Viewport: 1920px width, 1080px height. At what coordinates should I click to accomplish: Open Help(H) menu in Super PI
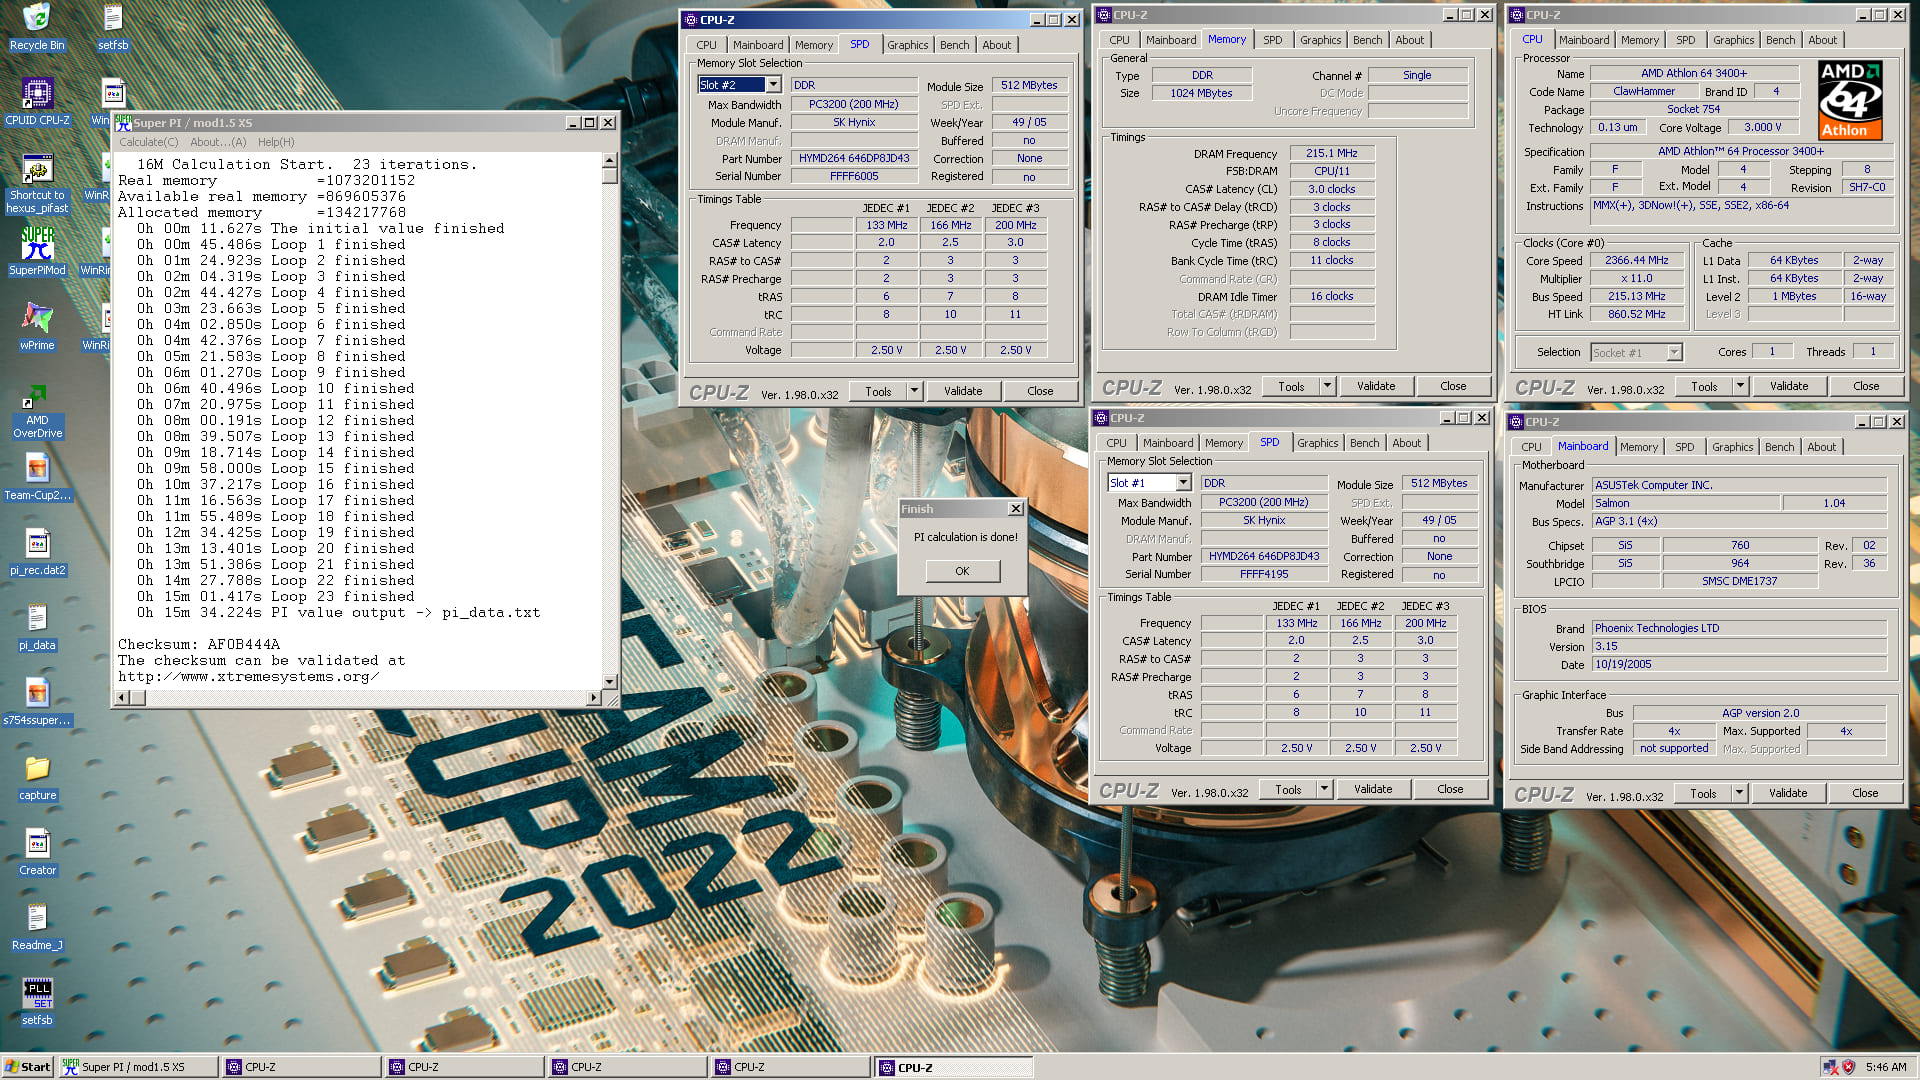coord(276,142)
